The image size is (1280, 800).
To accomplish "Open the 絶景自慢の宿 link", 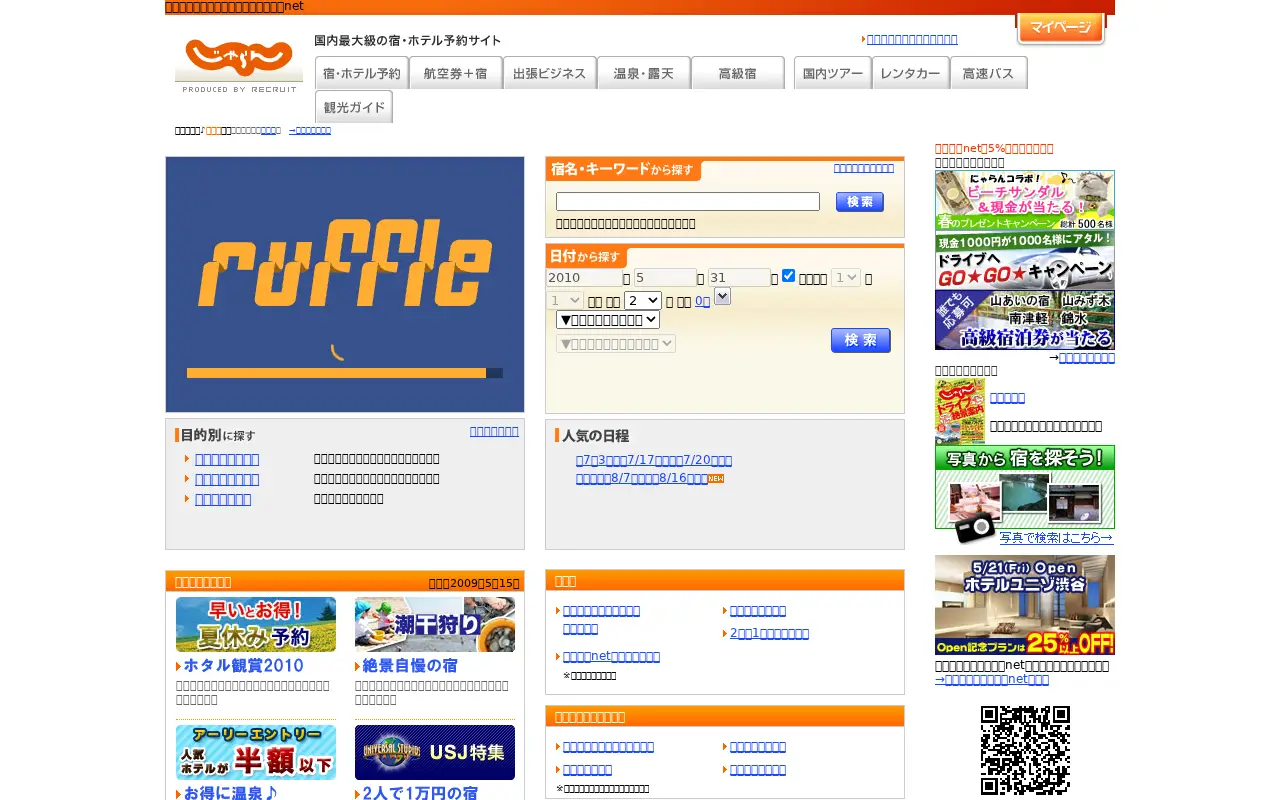I will [x=410, y=666].
